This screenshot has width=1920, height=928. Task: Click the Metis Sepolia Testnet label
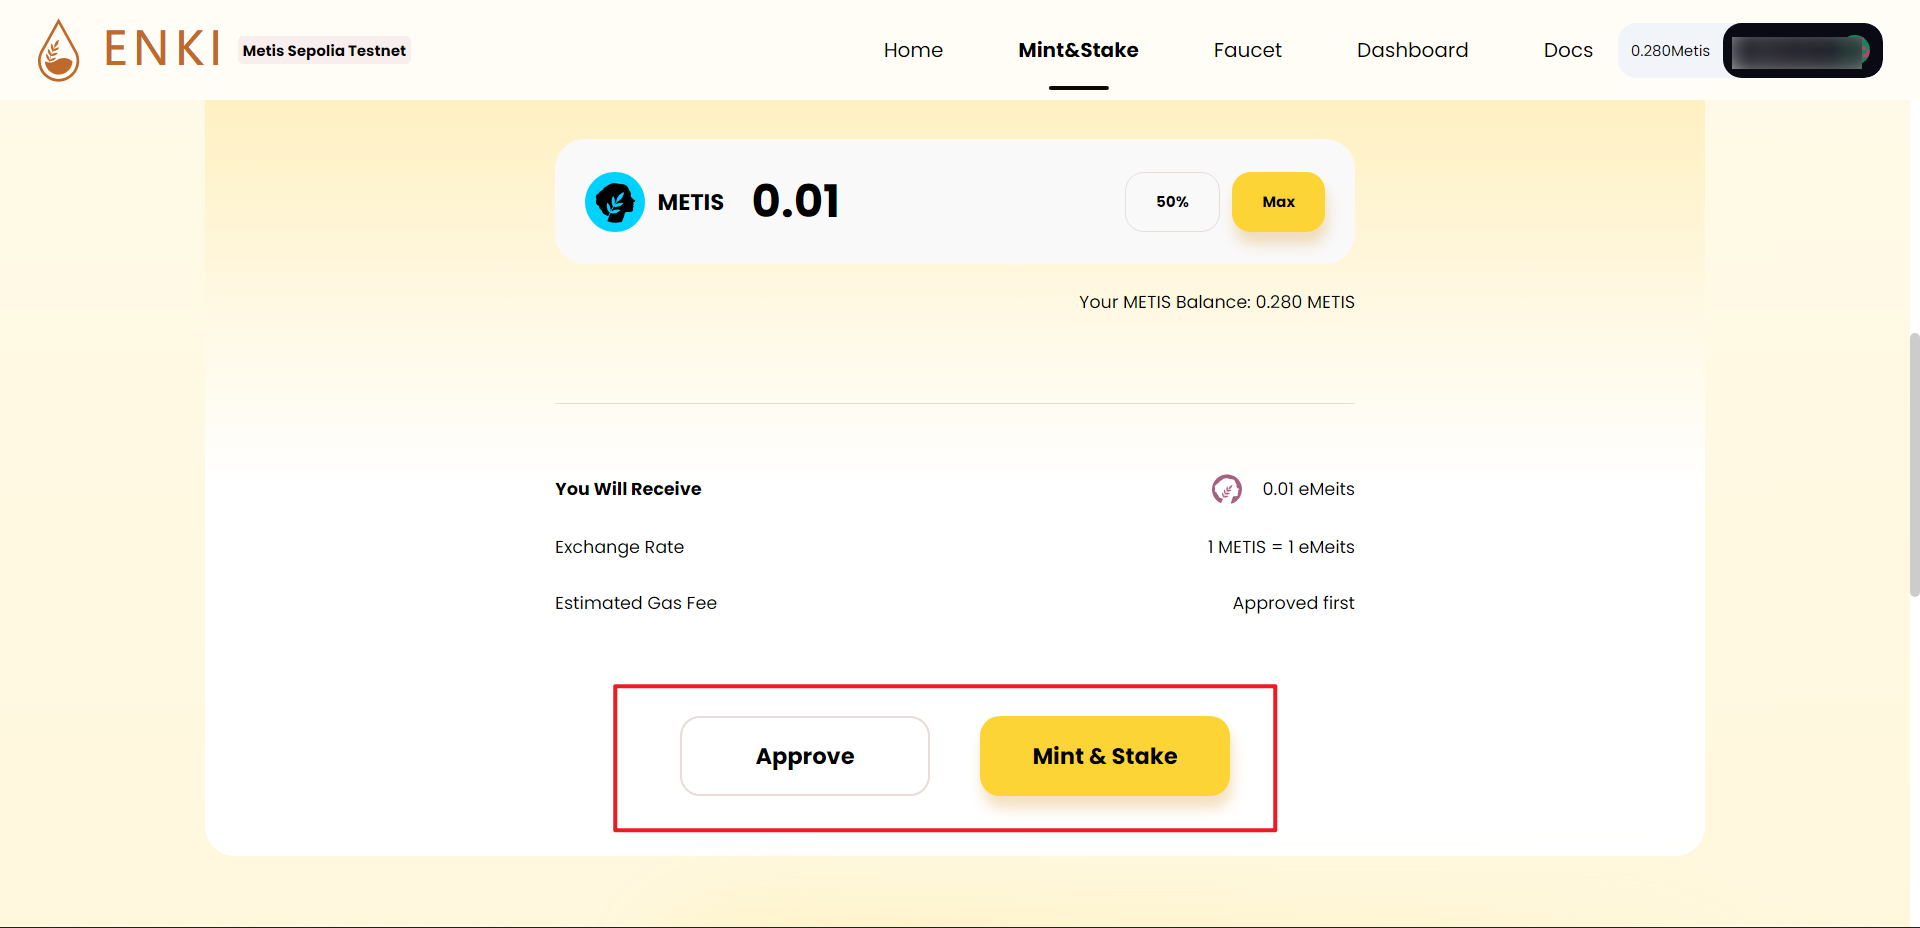pyautogui.click(x=324, y=50)
